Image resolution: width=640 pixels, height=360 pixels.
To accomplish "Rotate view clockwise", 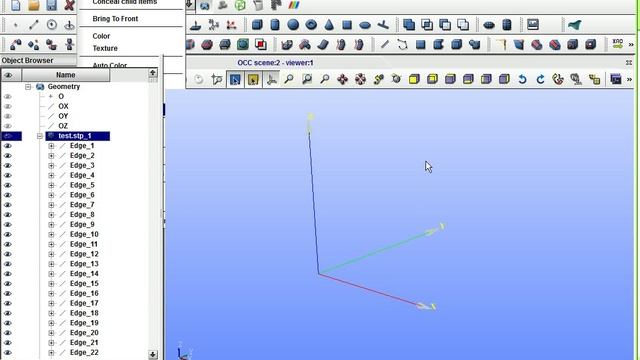I will point(540,79).
